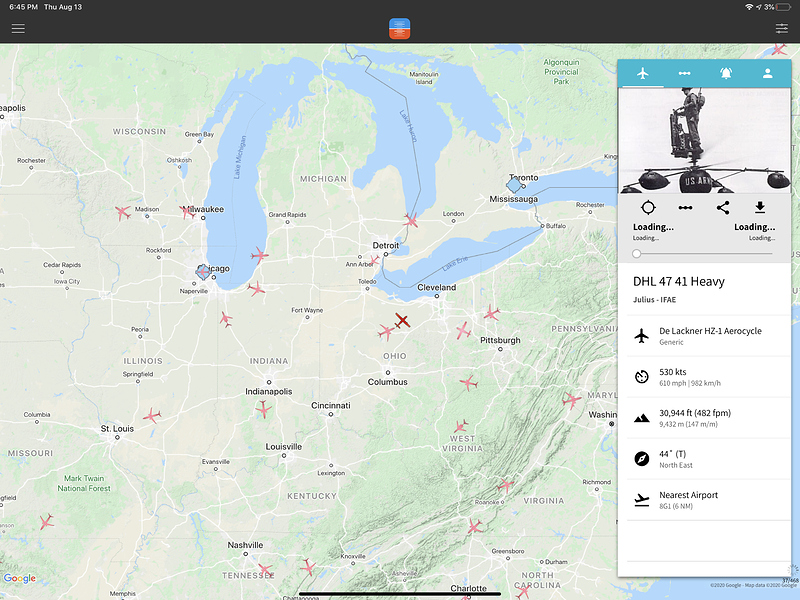
Task: Tap the speedometer icon beside speed
Action: pyautogui.click(x=642, y=377)
